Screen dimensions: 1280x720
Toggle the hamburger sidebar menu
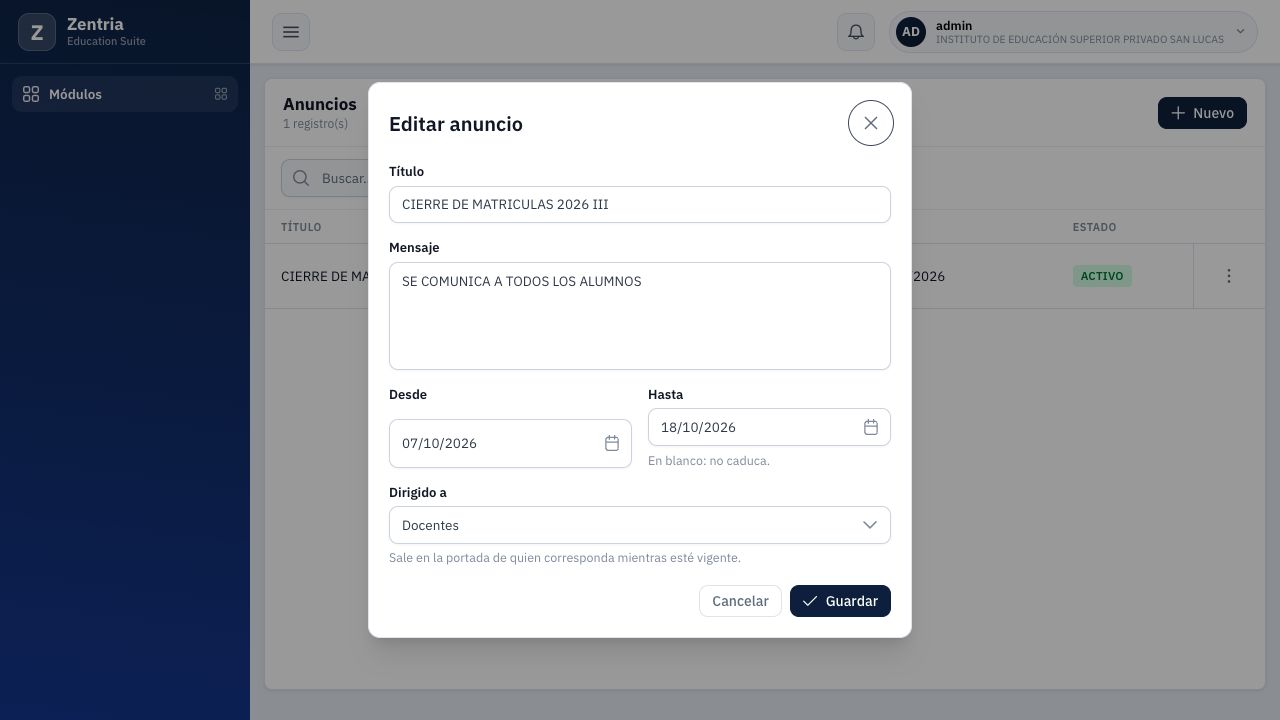[291, 32]
